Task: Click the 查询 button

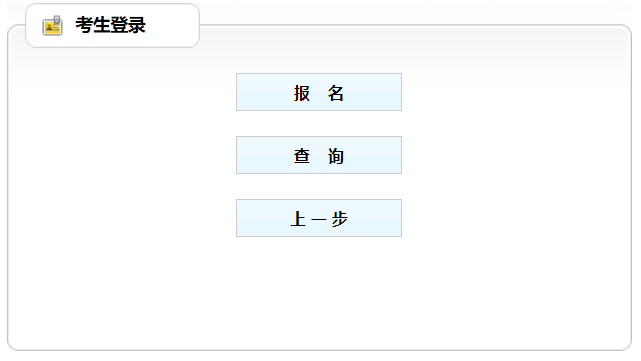Action: (x=319, y=155)
